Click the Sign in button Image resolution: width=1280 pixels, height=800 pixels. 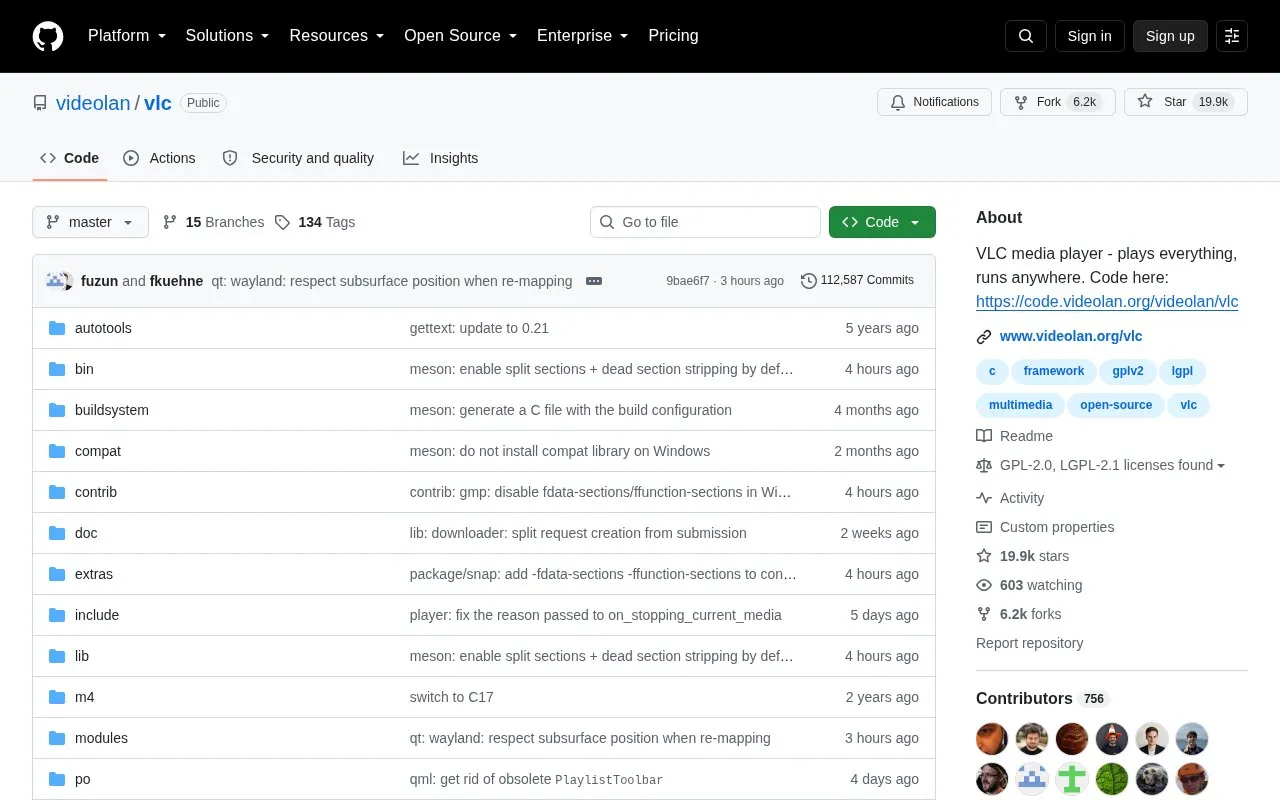coord(1089,36)
